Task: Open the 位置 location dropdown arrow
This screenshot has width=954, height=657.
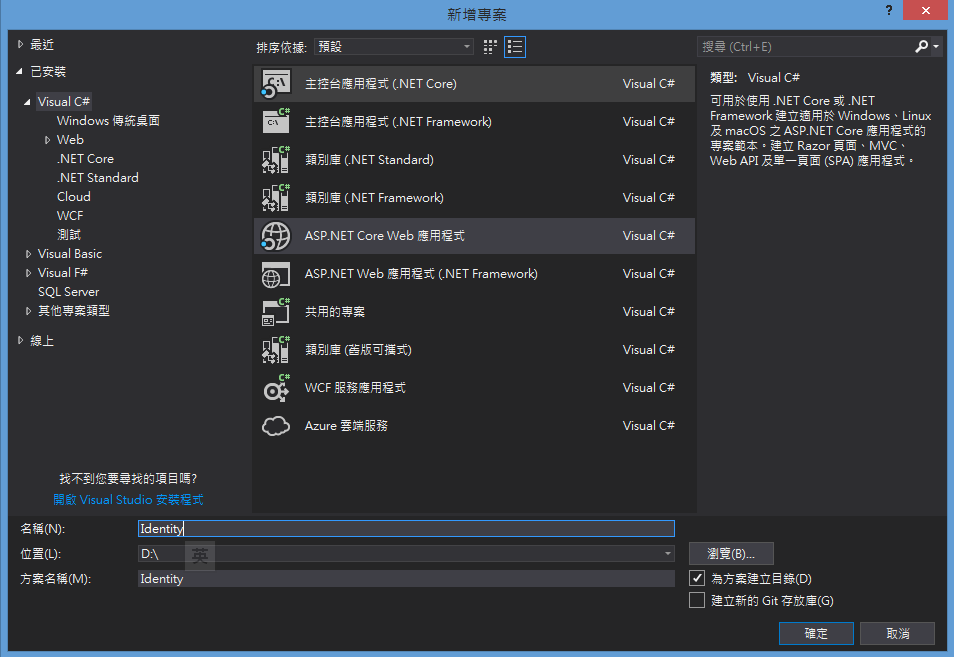Action: (667, 554)
